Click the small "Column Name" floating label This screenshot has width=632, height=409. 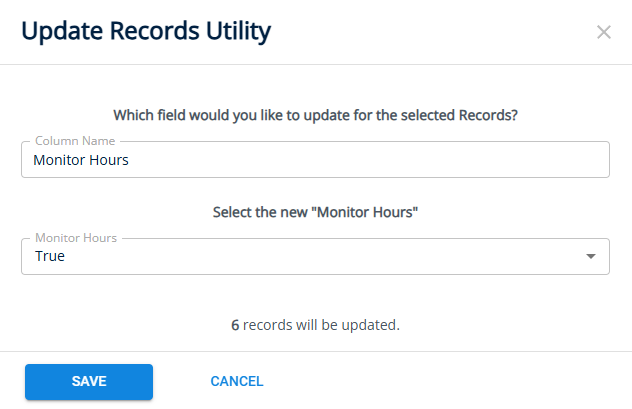click(x=75, y=141)
